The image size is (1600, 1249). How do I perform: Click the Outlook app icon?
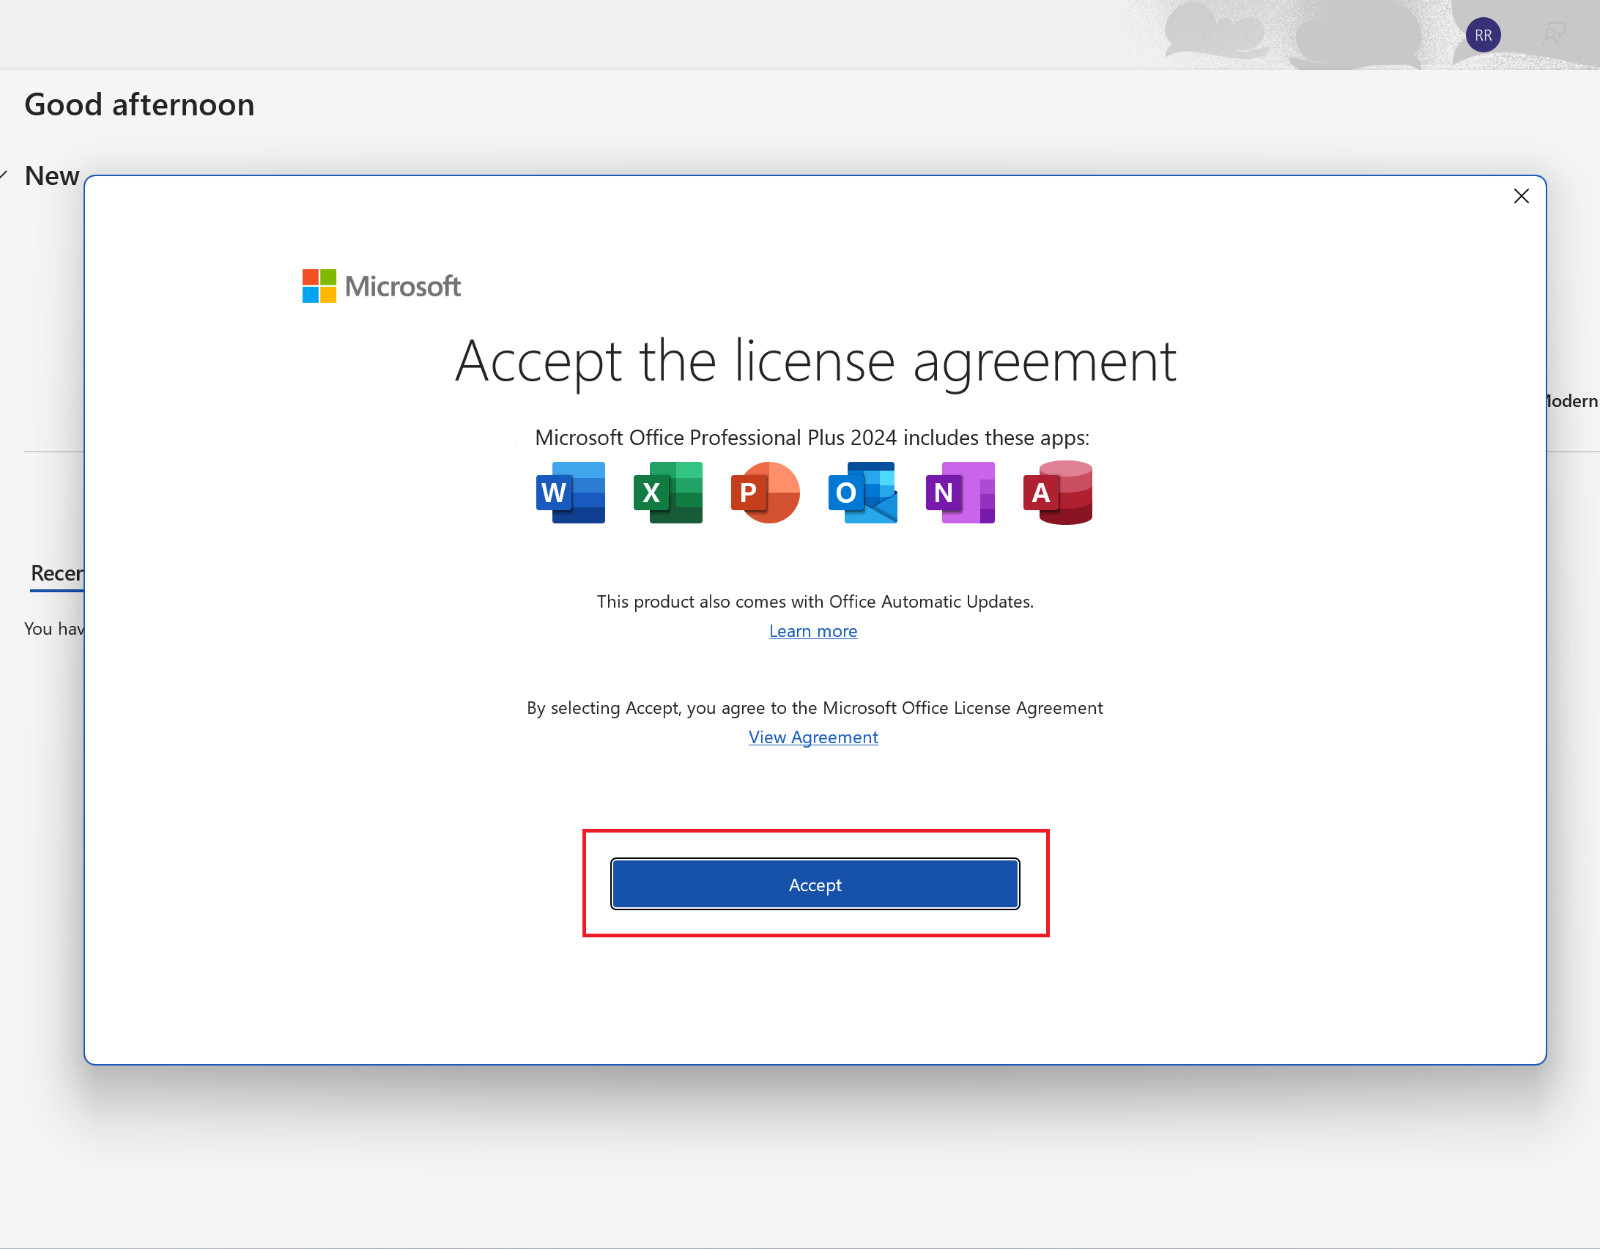pos(863,492)
